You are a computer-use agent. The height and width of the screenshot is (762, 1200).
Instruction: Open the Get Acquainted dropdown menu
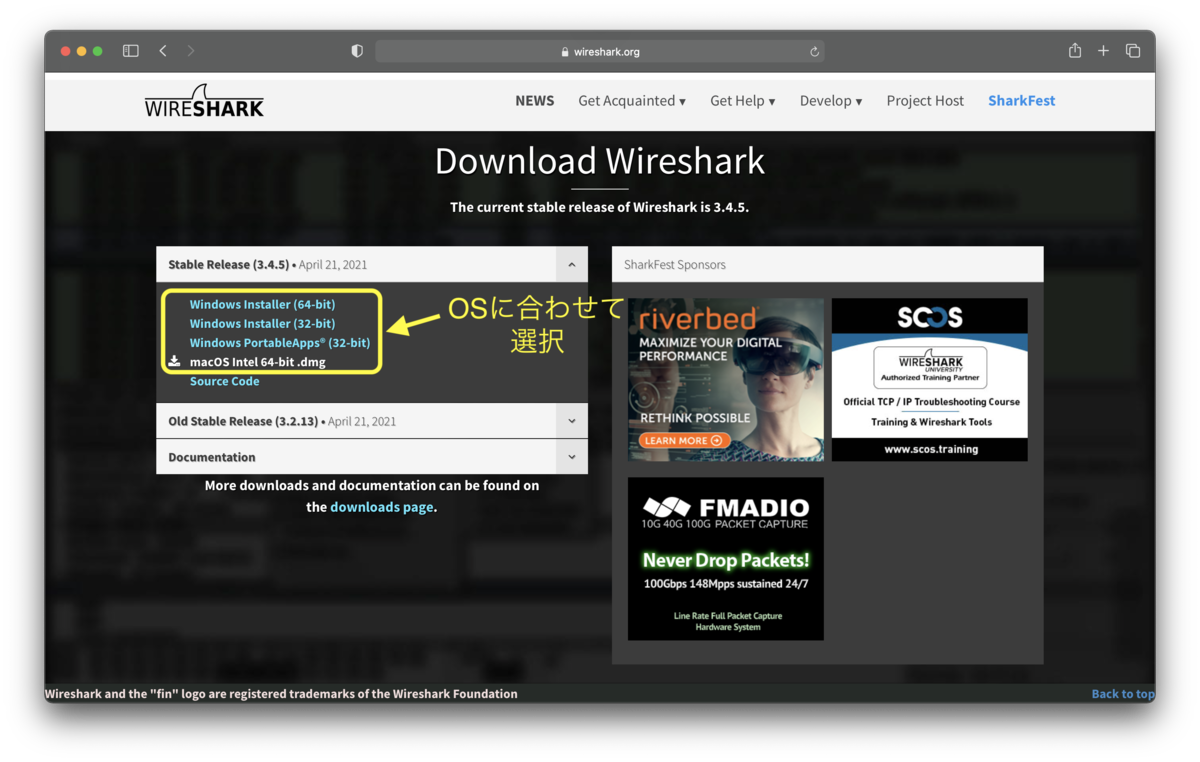click(x=632, y=101)
